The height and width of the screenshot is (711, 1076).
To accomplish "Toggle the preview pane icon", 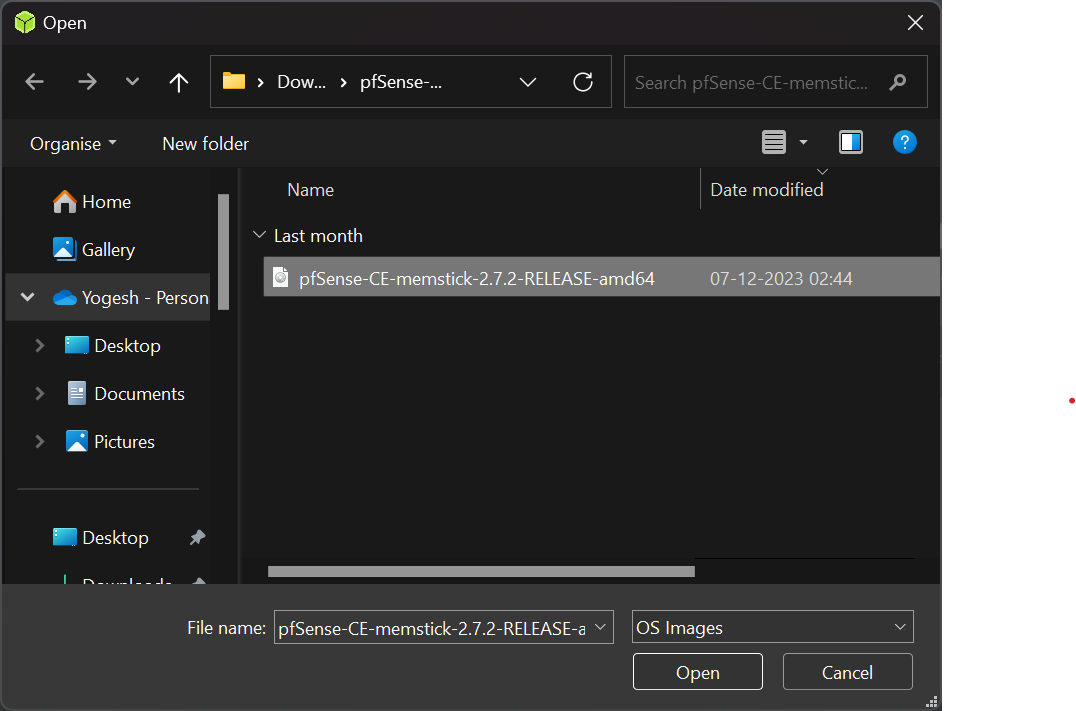I will pyautogui.click(x=851, y=142).
